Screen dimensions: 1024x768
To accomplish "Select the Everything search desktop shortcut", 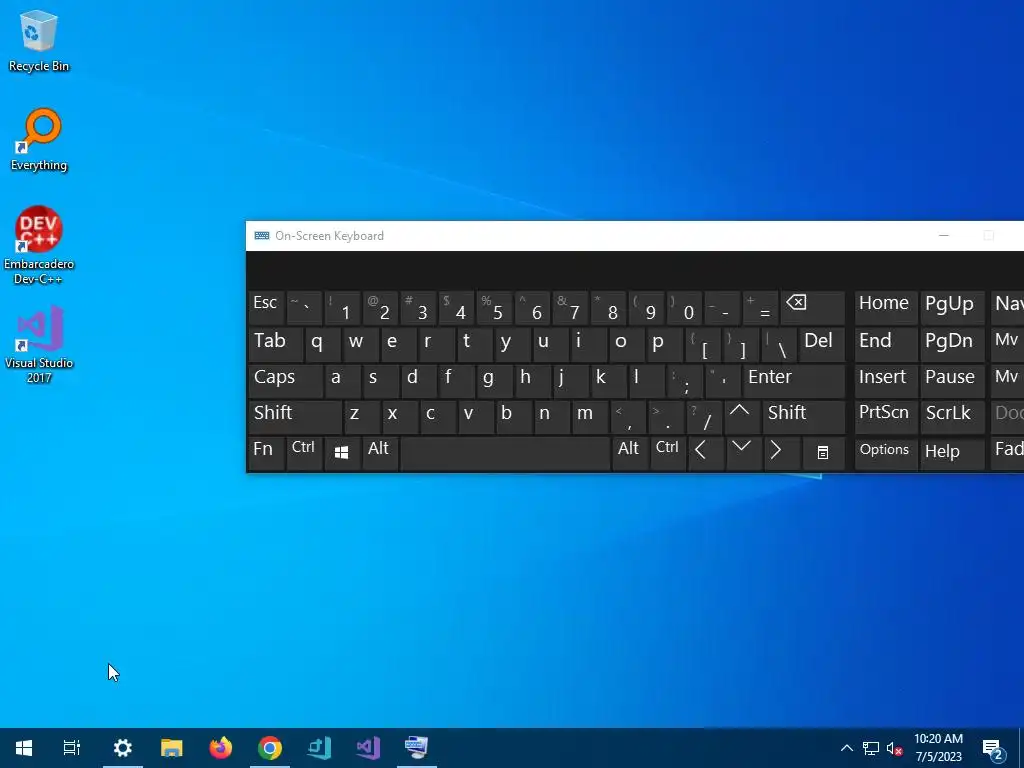I will (x=39, y=140).
